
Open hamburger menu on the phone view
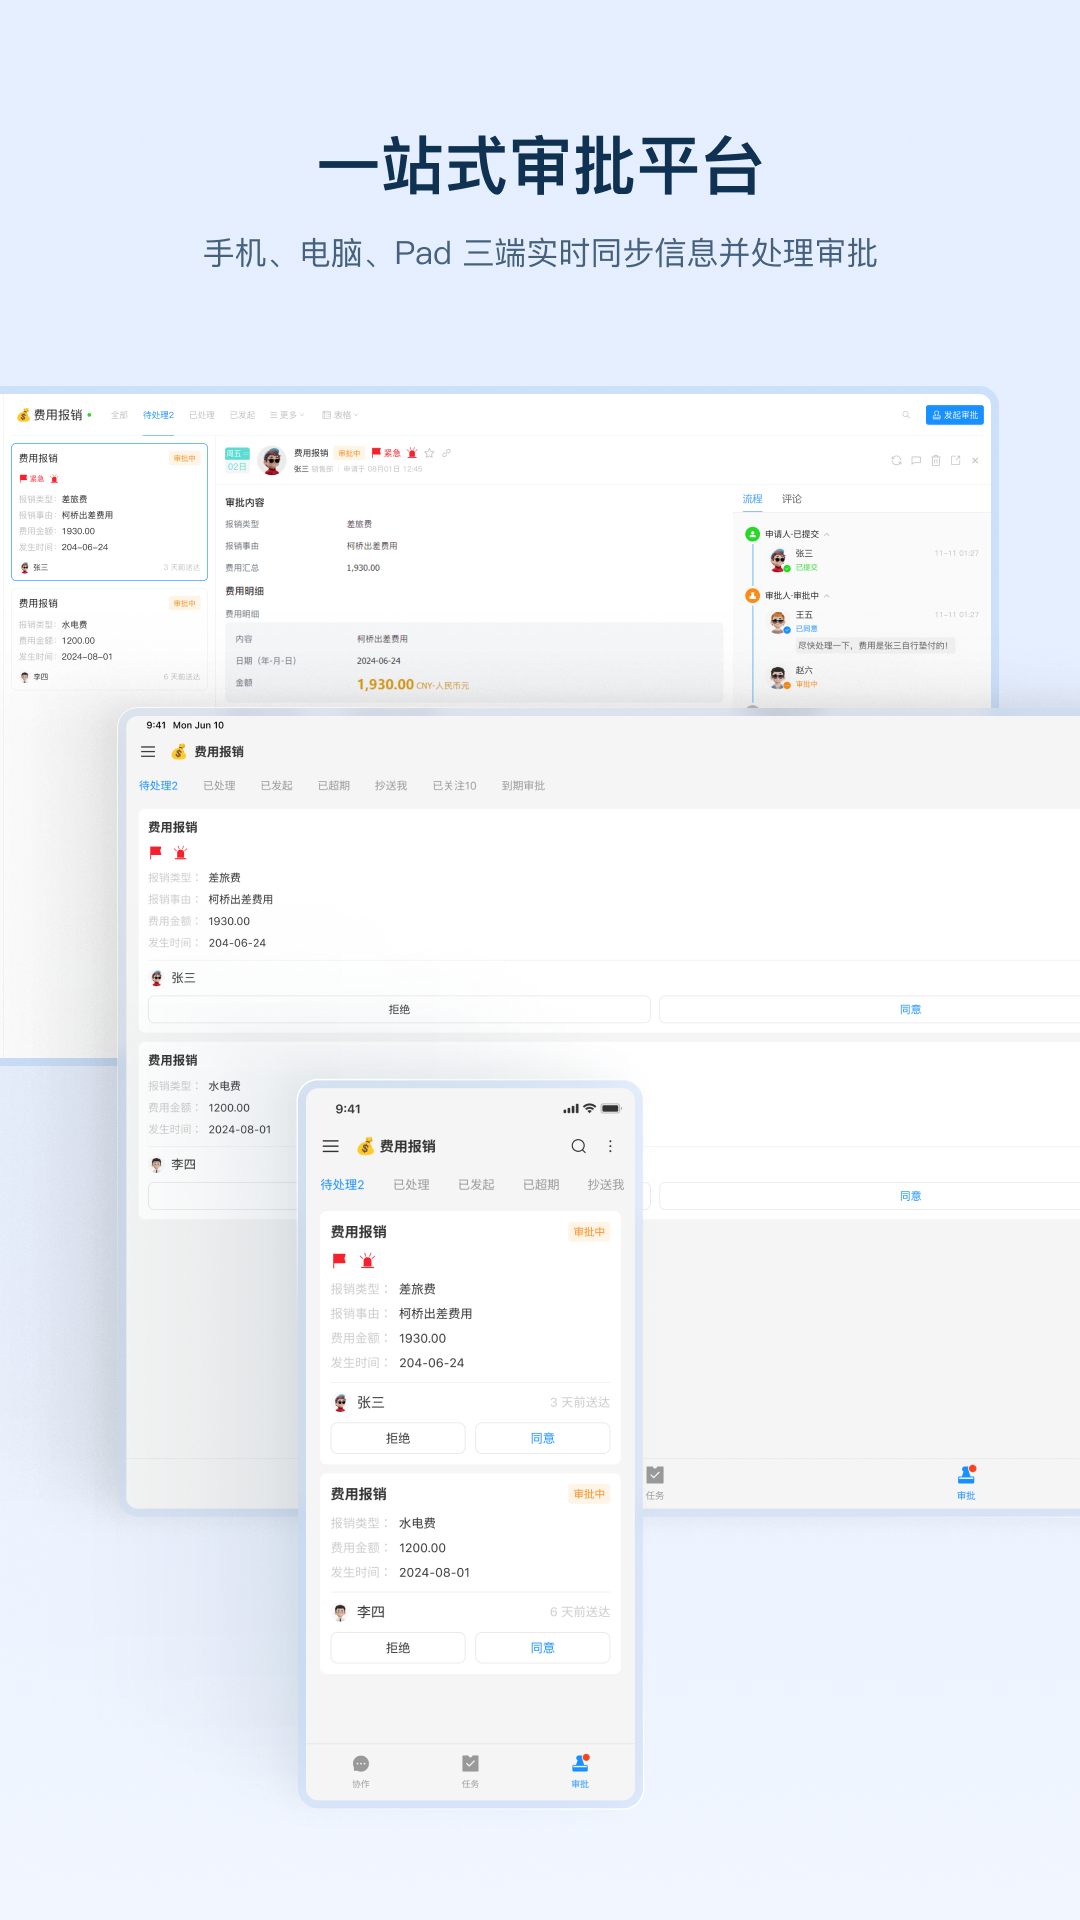(x=331, y=1146)
